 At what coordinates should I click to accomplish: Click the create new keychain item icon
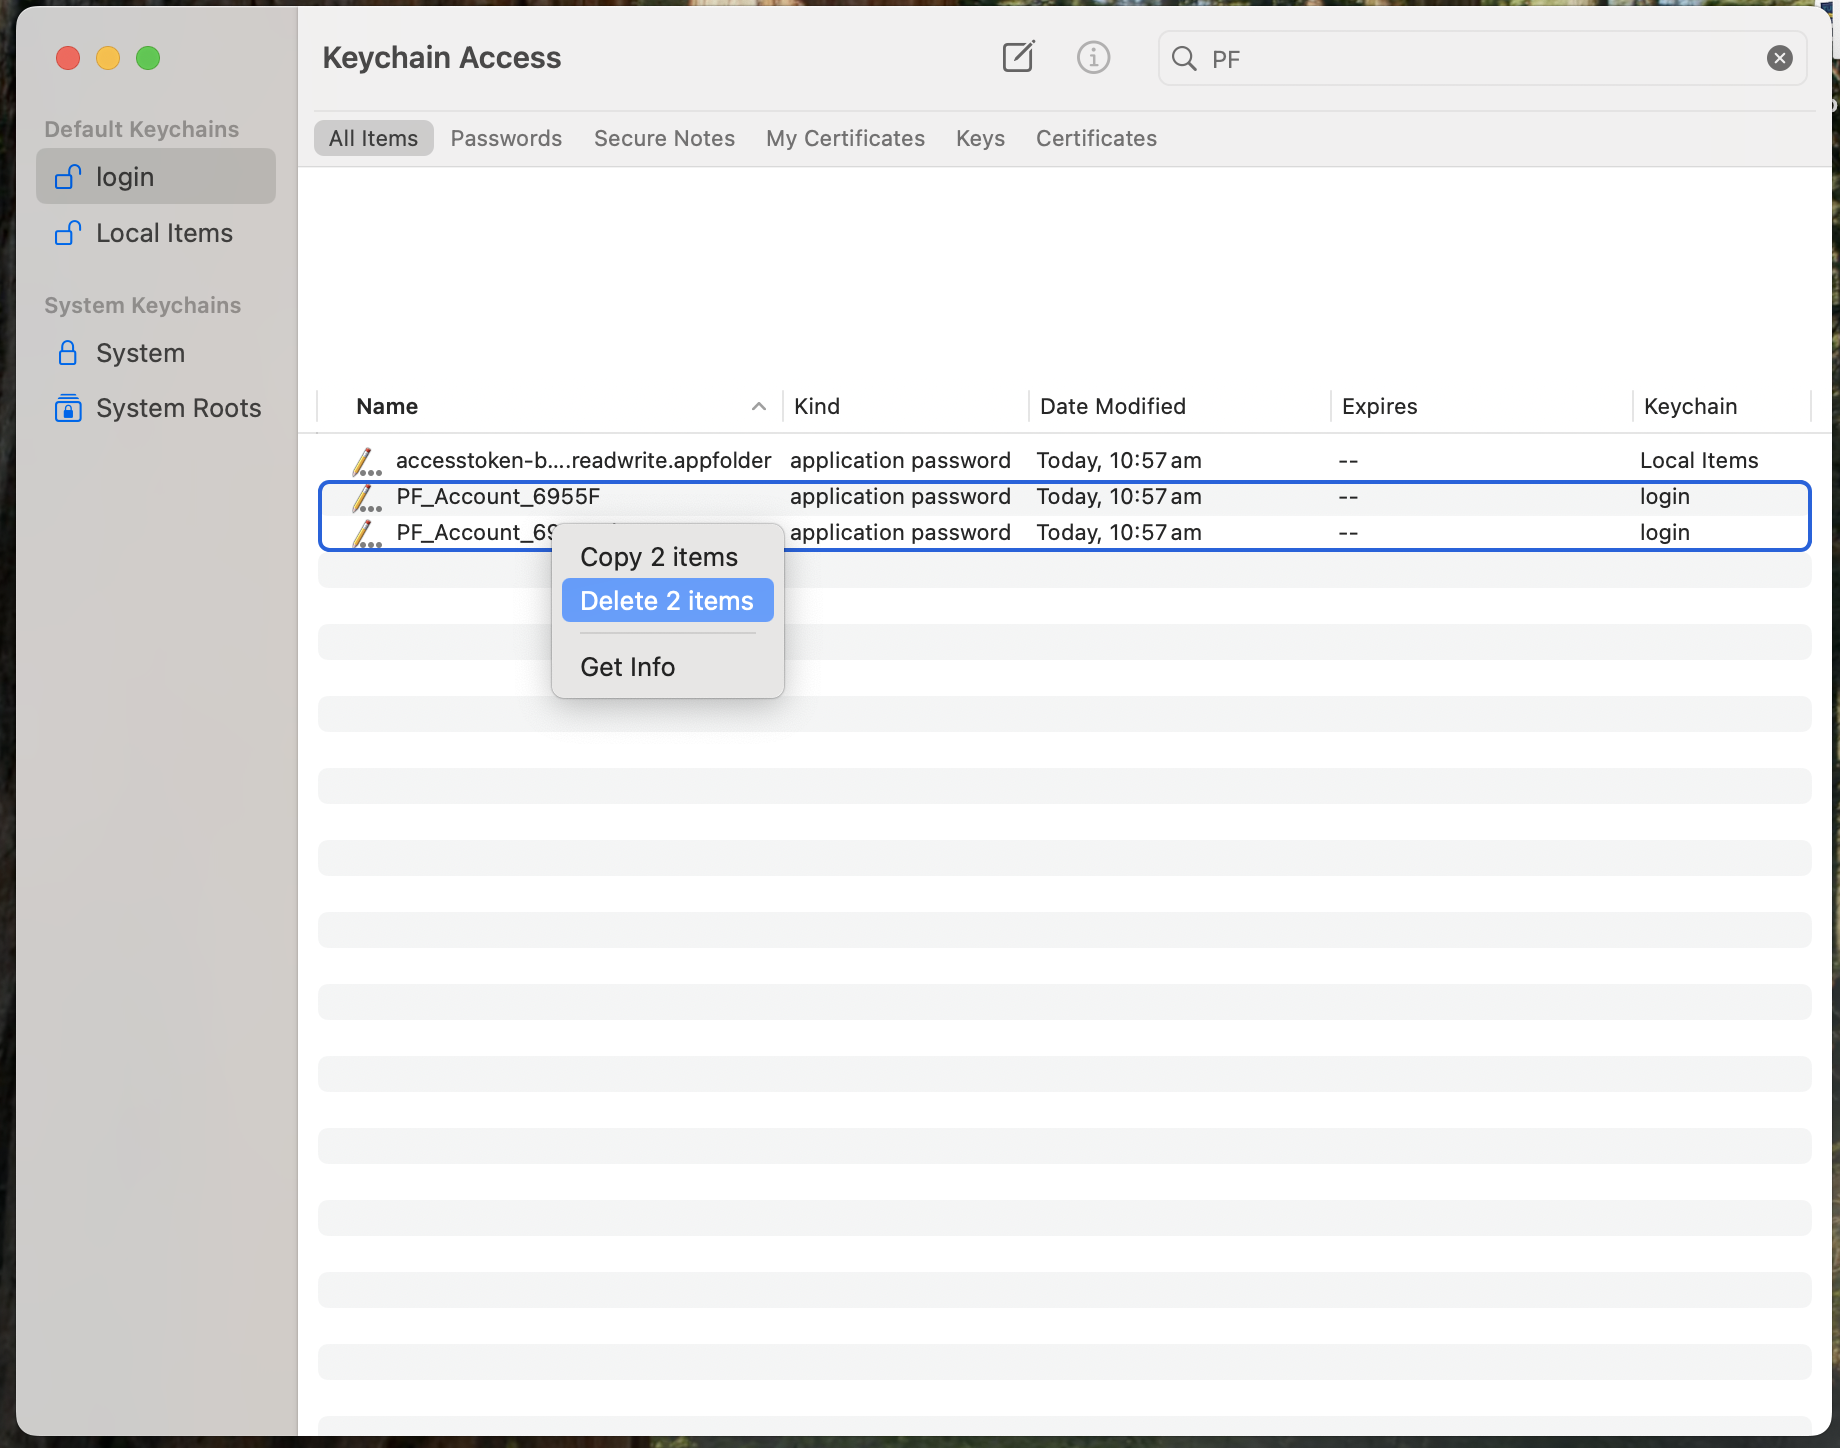tap(1018, 57)
